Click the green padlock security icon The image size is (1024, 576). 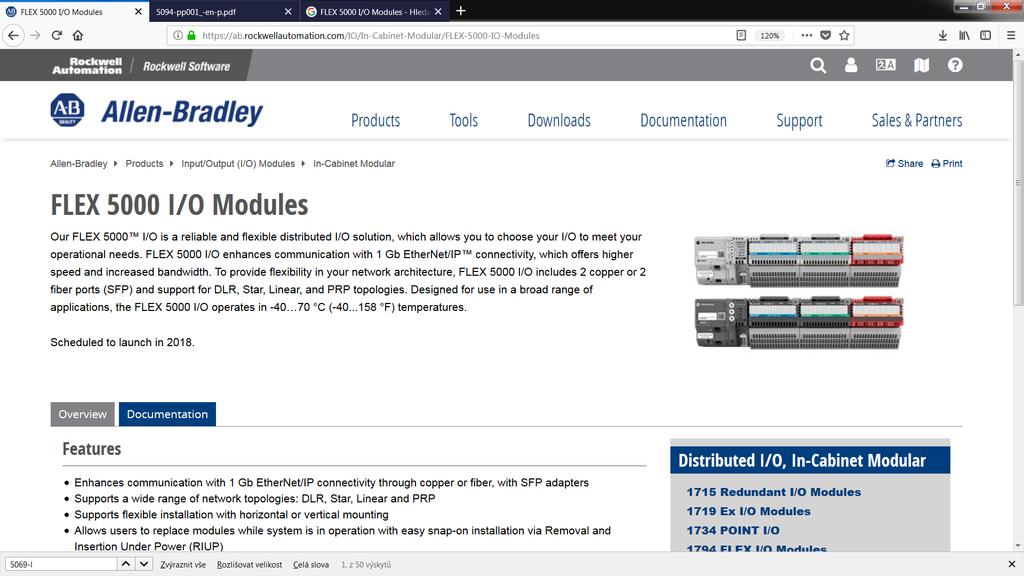[191, 35]
